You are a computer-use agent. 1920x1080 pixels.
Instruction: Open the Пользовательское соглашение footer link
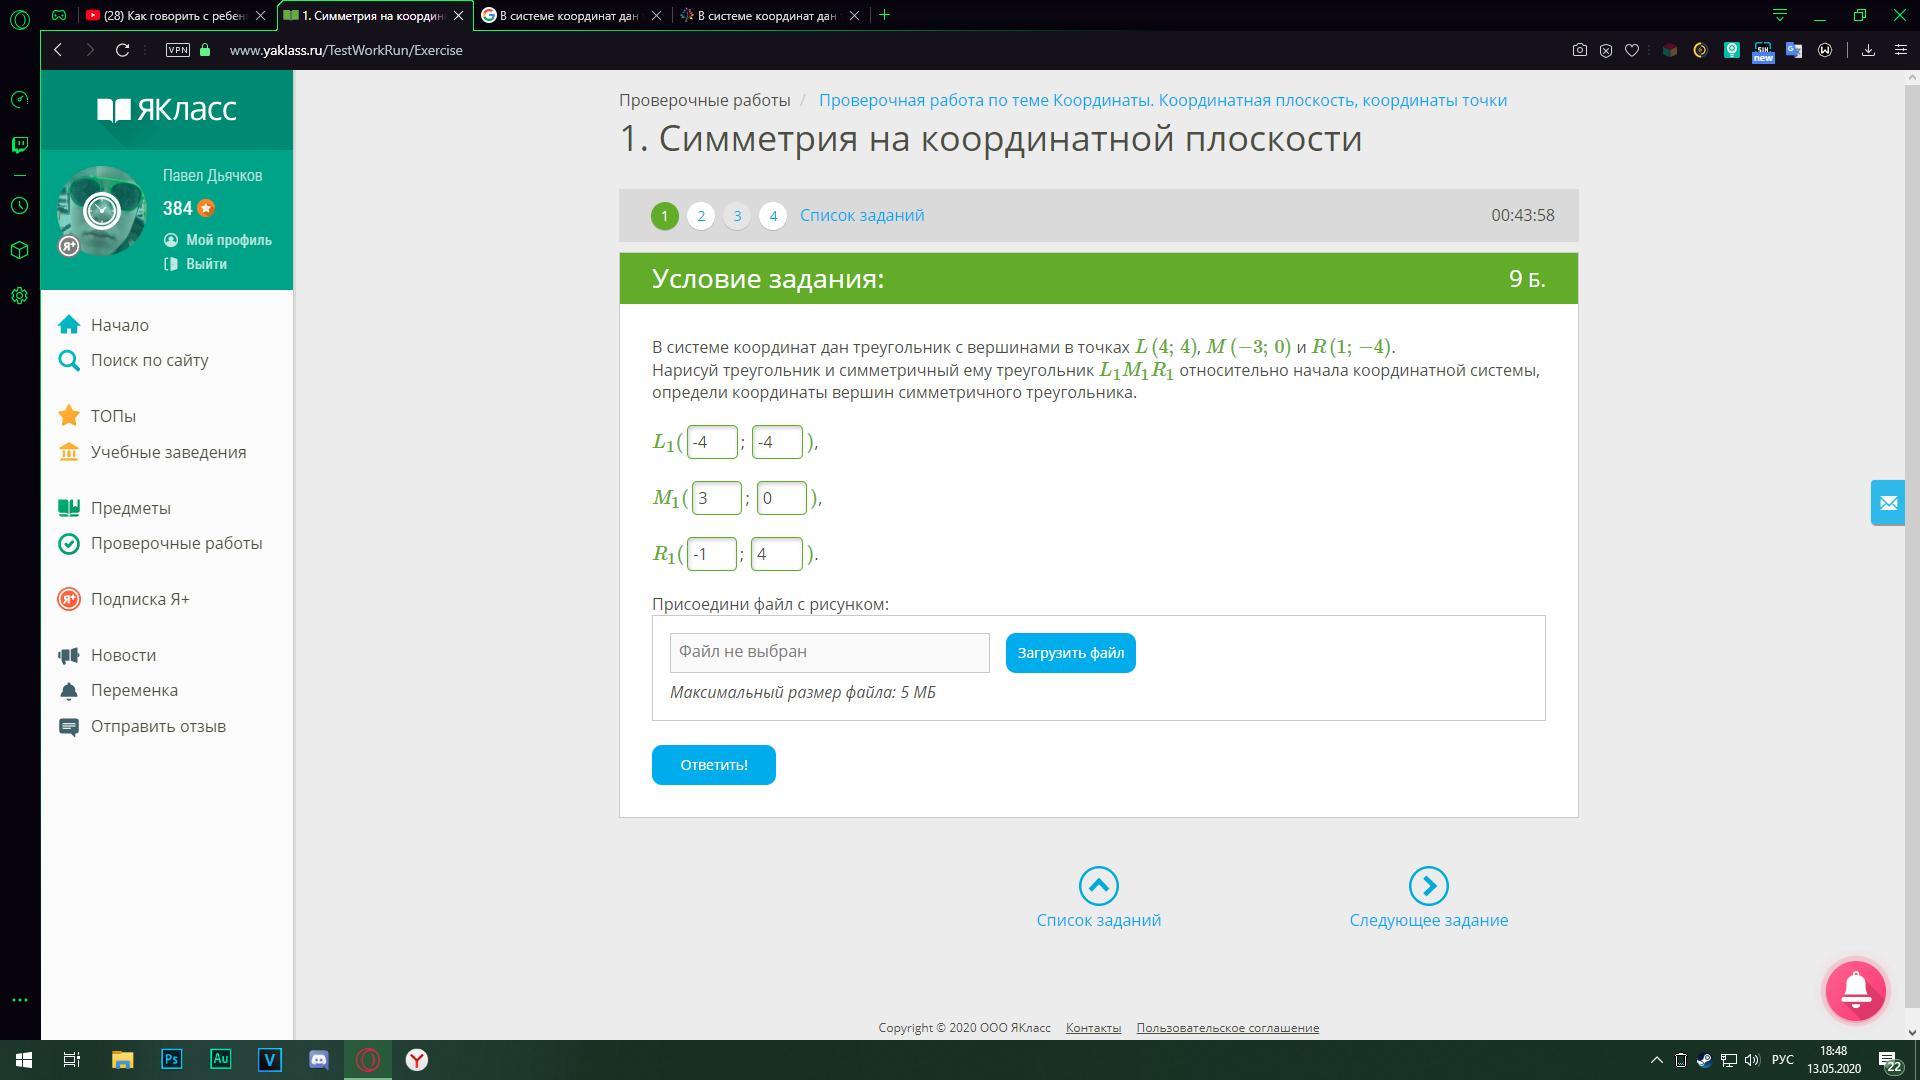click(1227, 1028)
